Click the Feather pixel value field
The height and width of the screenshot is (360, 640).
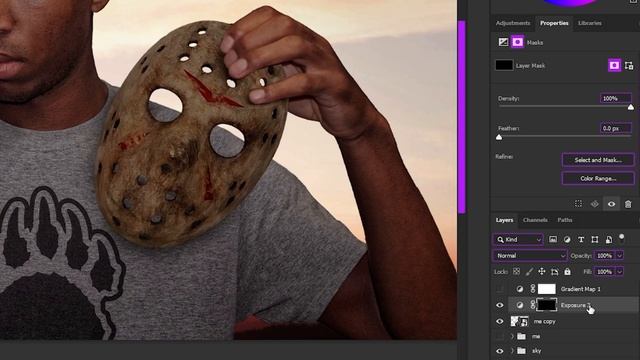point(616,128)
